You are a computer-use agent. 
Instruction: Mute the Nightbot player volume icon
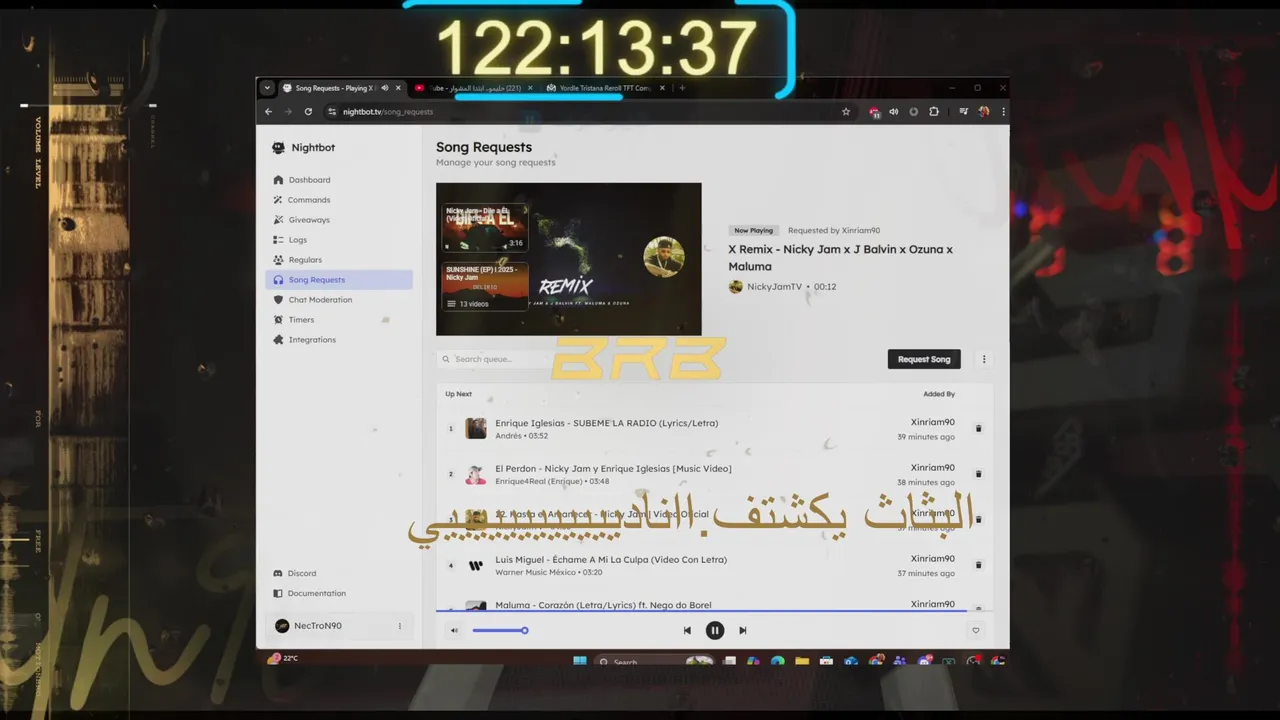[454, 630]
